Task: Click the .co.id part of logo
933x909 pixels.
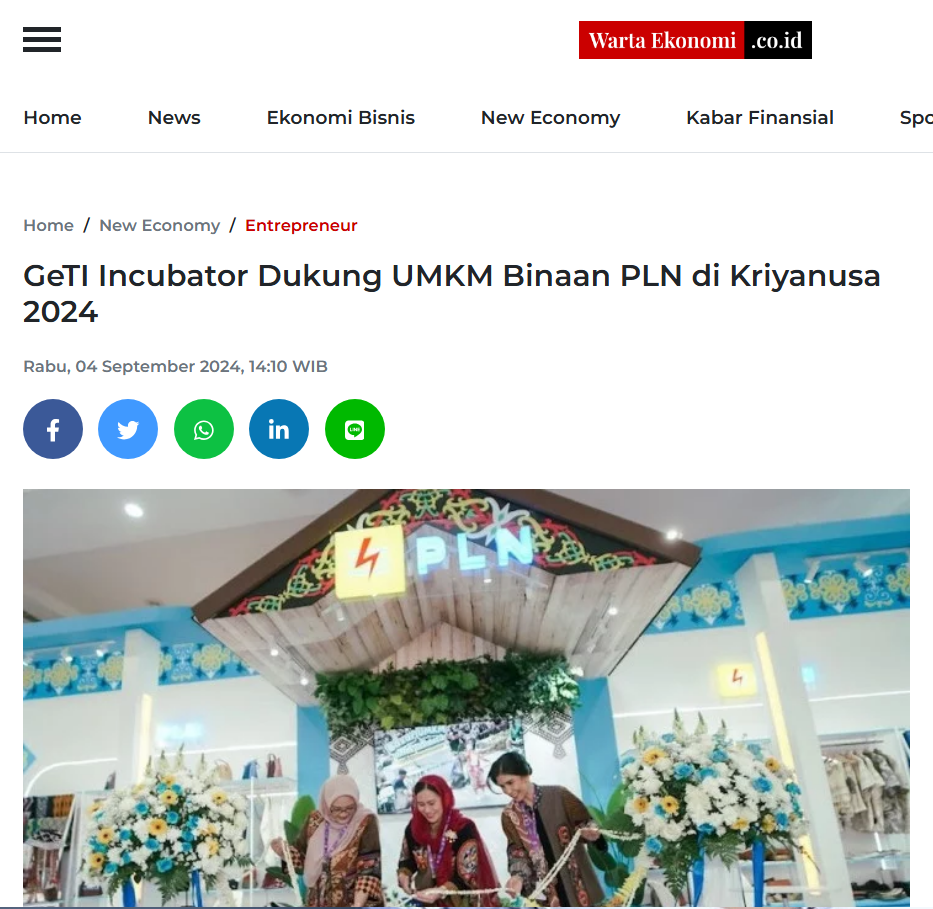Action: point(777,40)
